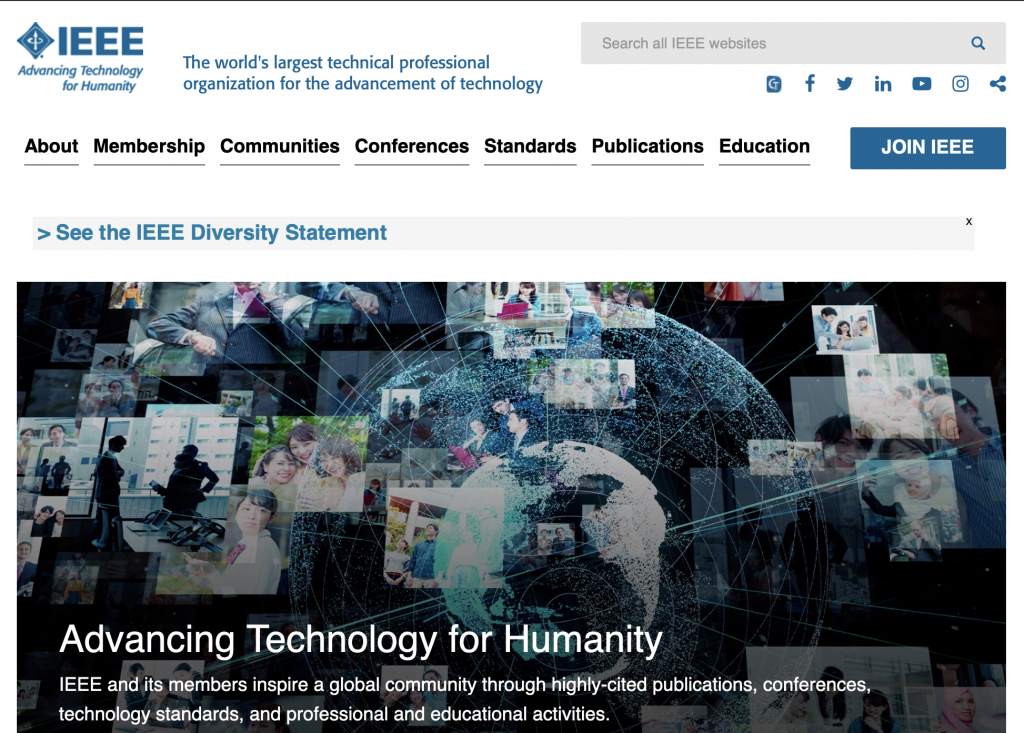
Task: Click the JOIN IEEE button
Action: click(x=927, y=148)
